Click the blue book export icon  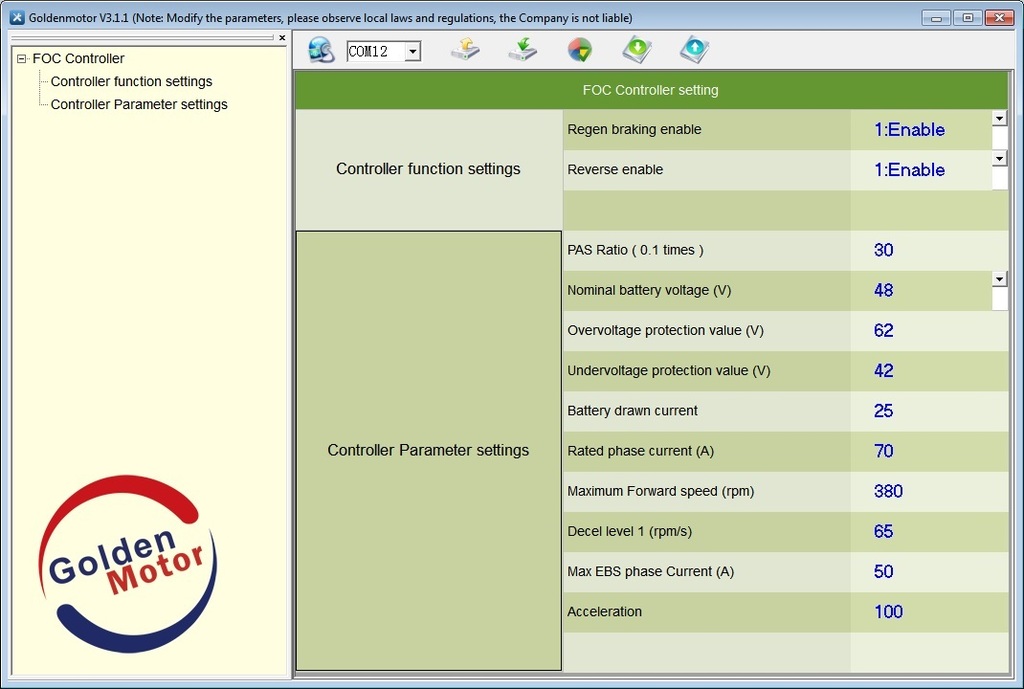[694, 48]
